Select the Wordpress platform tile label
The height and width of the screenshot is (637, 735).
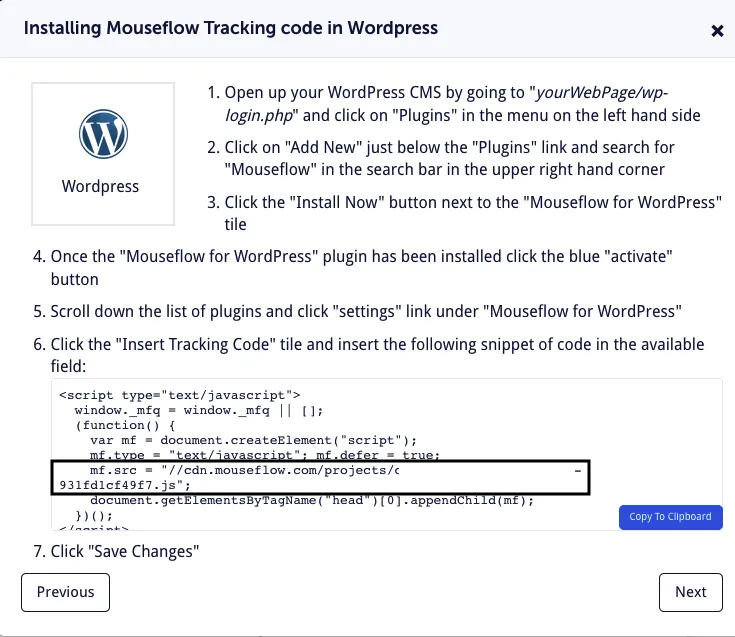[x=100, y=186]
